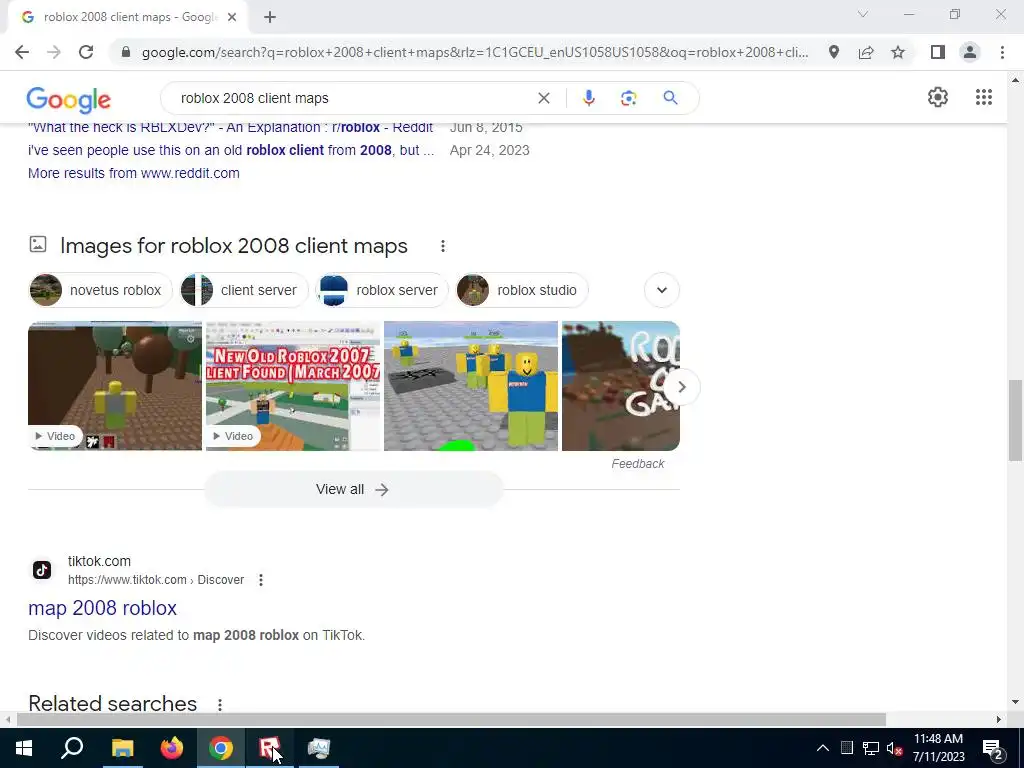Viewport: 1024px width, 768px height.
Task: Open location permission icon in address bar
Action: 834,52
